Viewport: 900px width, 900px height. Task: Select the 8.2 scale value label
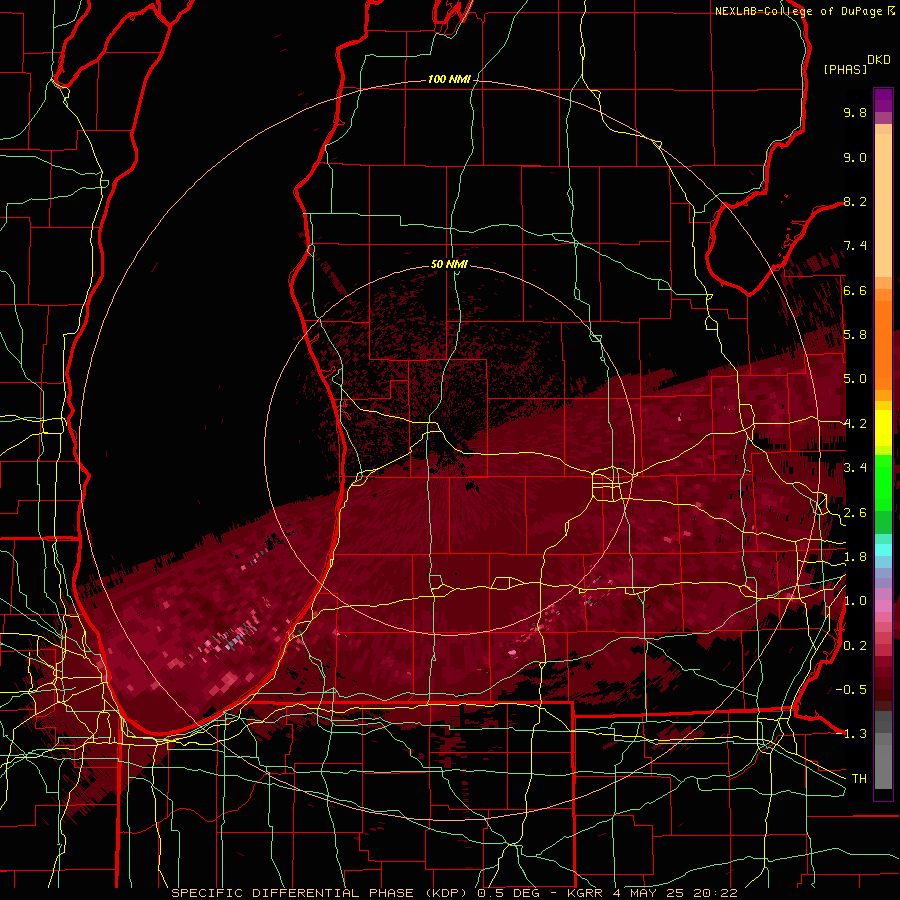(855, 201)
